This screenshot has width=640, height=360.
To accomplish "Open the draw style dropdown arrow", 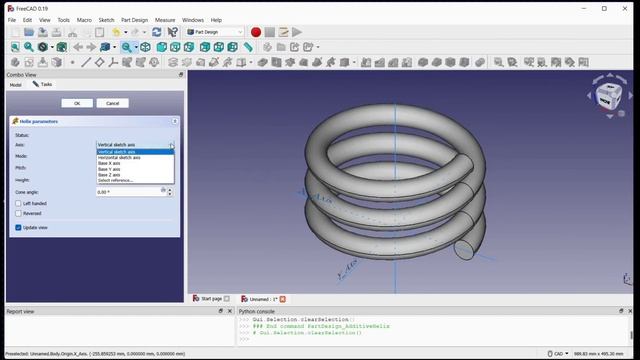I will coord(52,47).
